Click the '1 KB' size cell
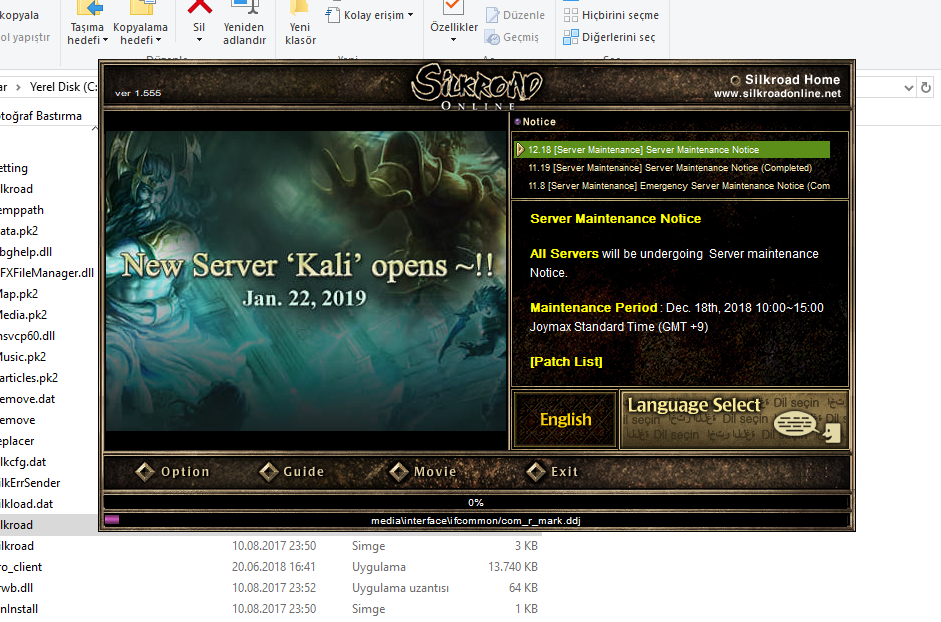This screenshot has height=622, width=941. 526,609
